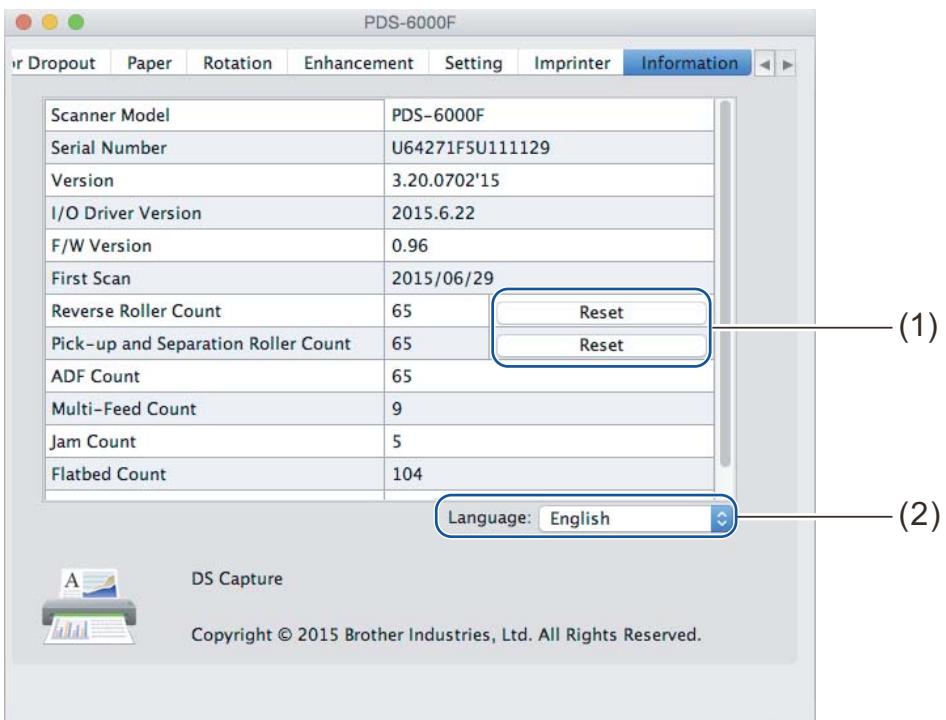Select the Flatbed Count label cell
The width and height of the screenshot is (946, 720).
pyautogui.click(x=215, y=474)
